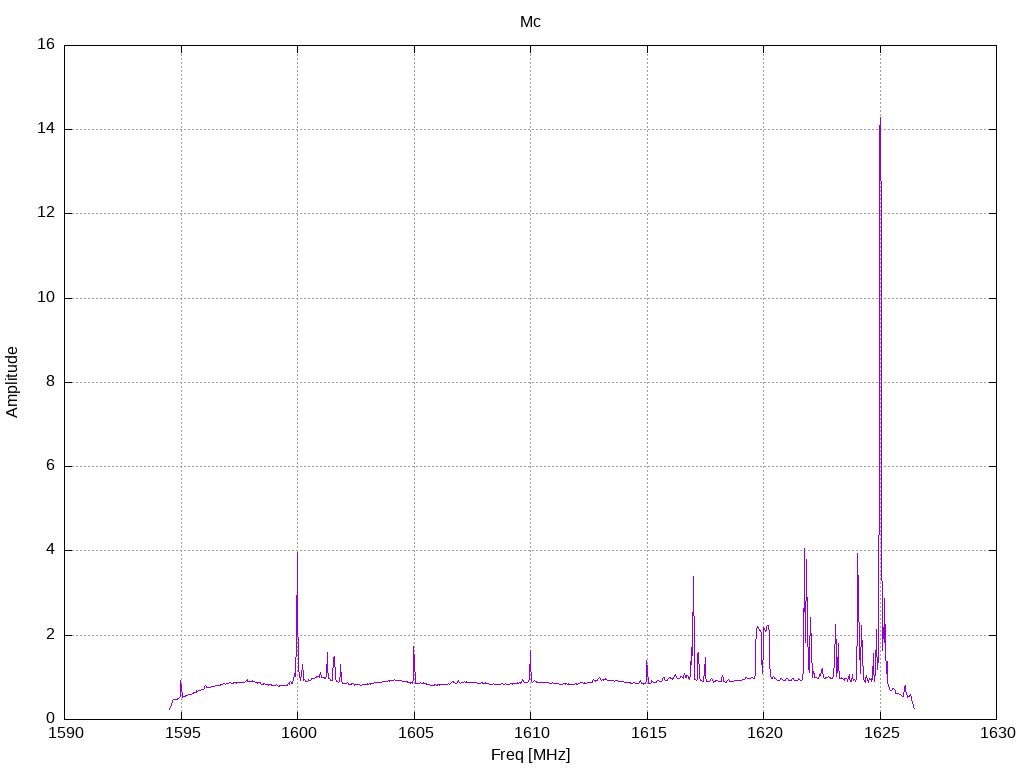This screenshot has width=1024, height=768.
Task: Click the y-axis tick label 14
Action: point(46,129)
